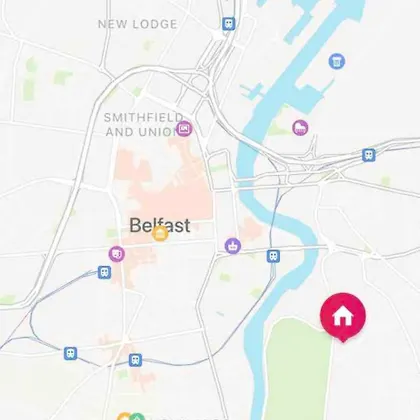The height and width of the screenshot is (420, 420).
Task: Select the train station icon east of the harbour
Action: pos(369,155)
